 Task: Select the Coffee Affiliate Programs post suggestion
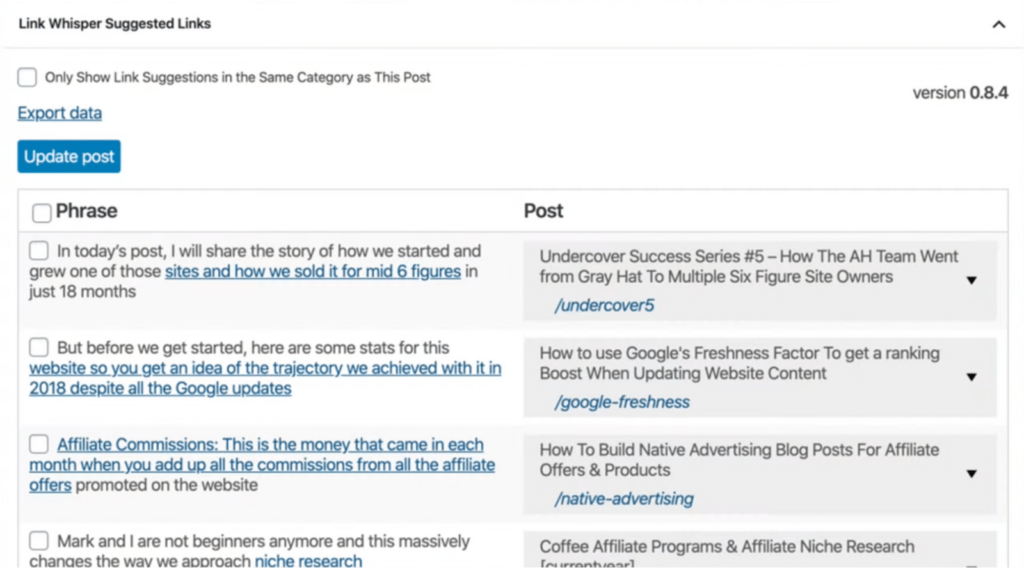coord(727,547)
